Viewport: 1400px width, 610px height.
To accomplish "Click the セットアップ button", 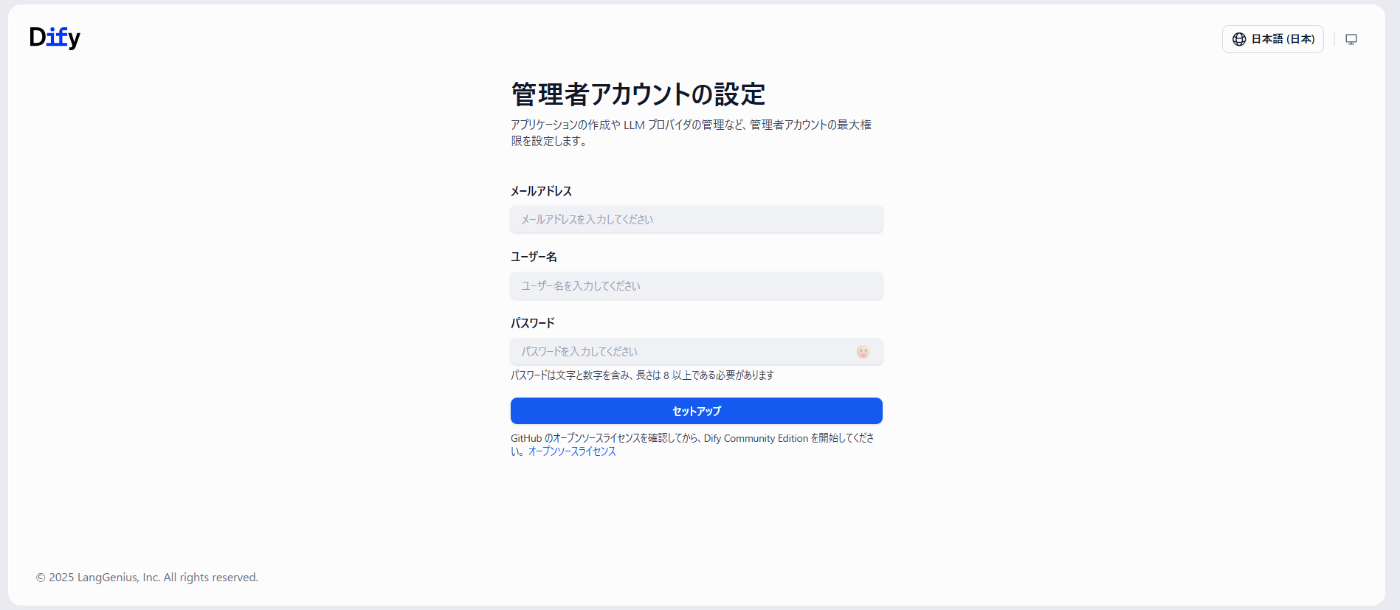I will (x=696, y=411).
